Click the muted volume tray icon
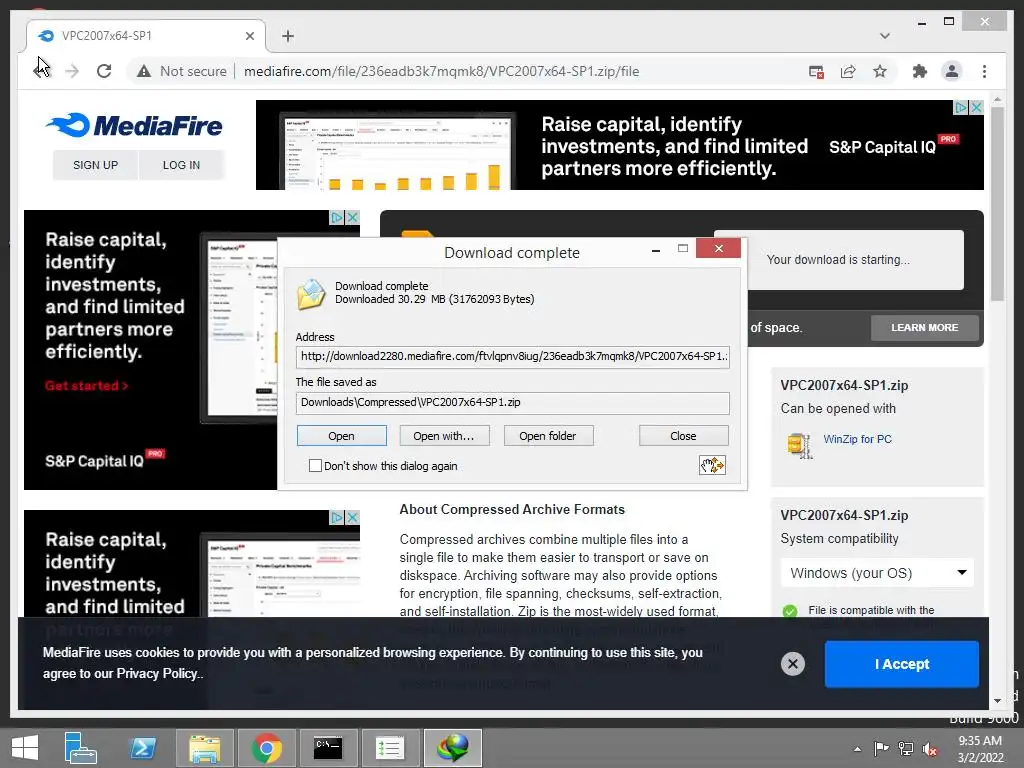 point(929,749)
